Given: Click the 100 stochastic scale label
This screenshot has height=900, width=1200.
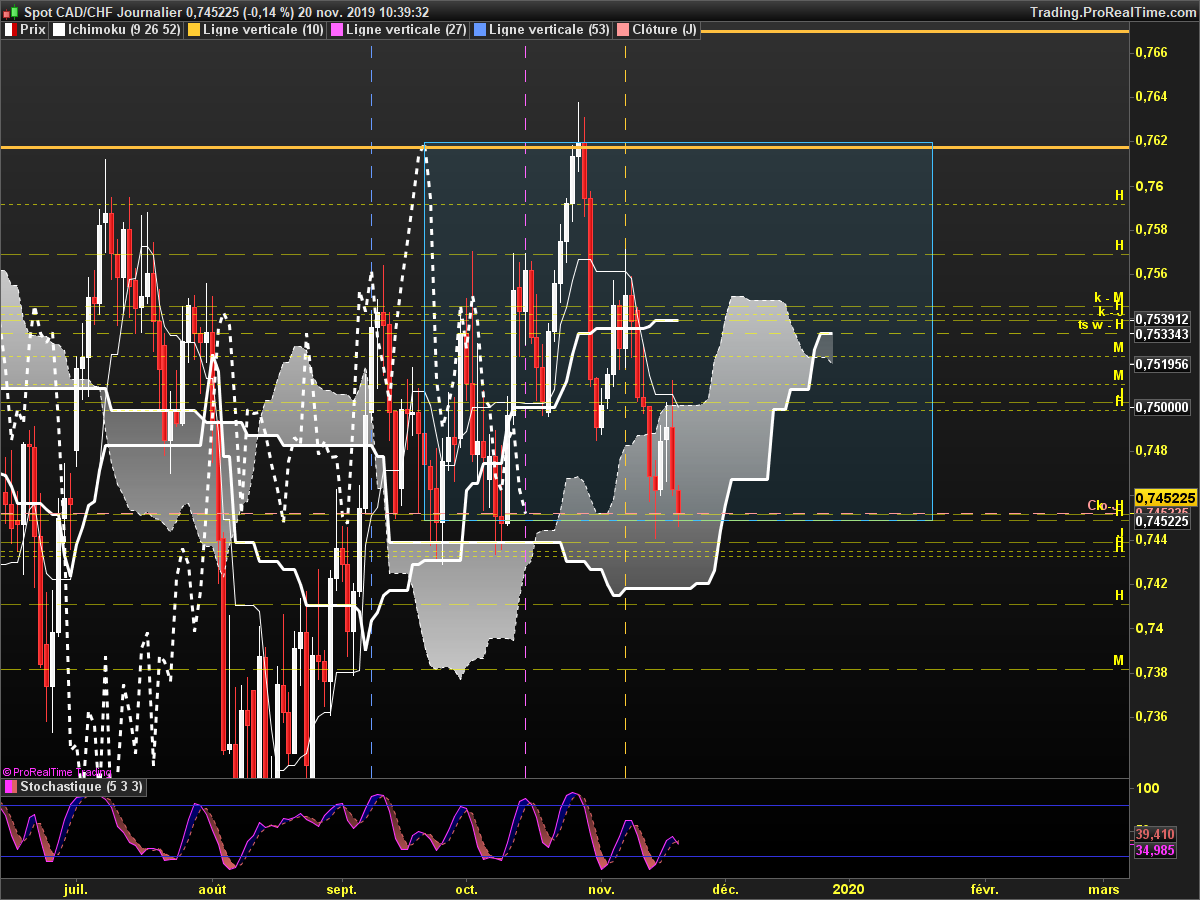Looking at the screenshot, I should pos(1147,788).
